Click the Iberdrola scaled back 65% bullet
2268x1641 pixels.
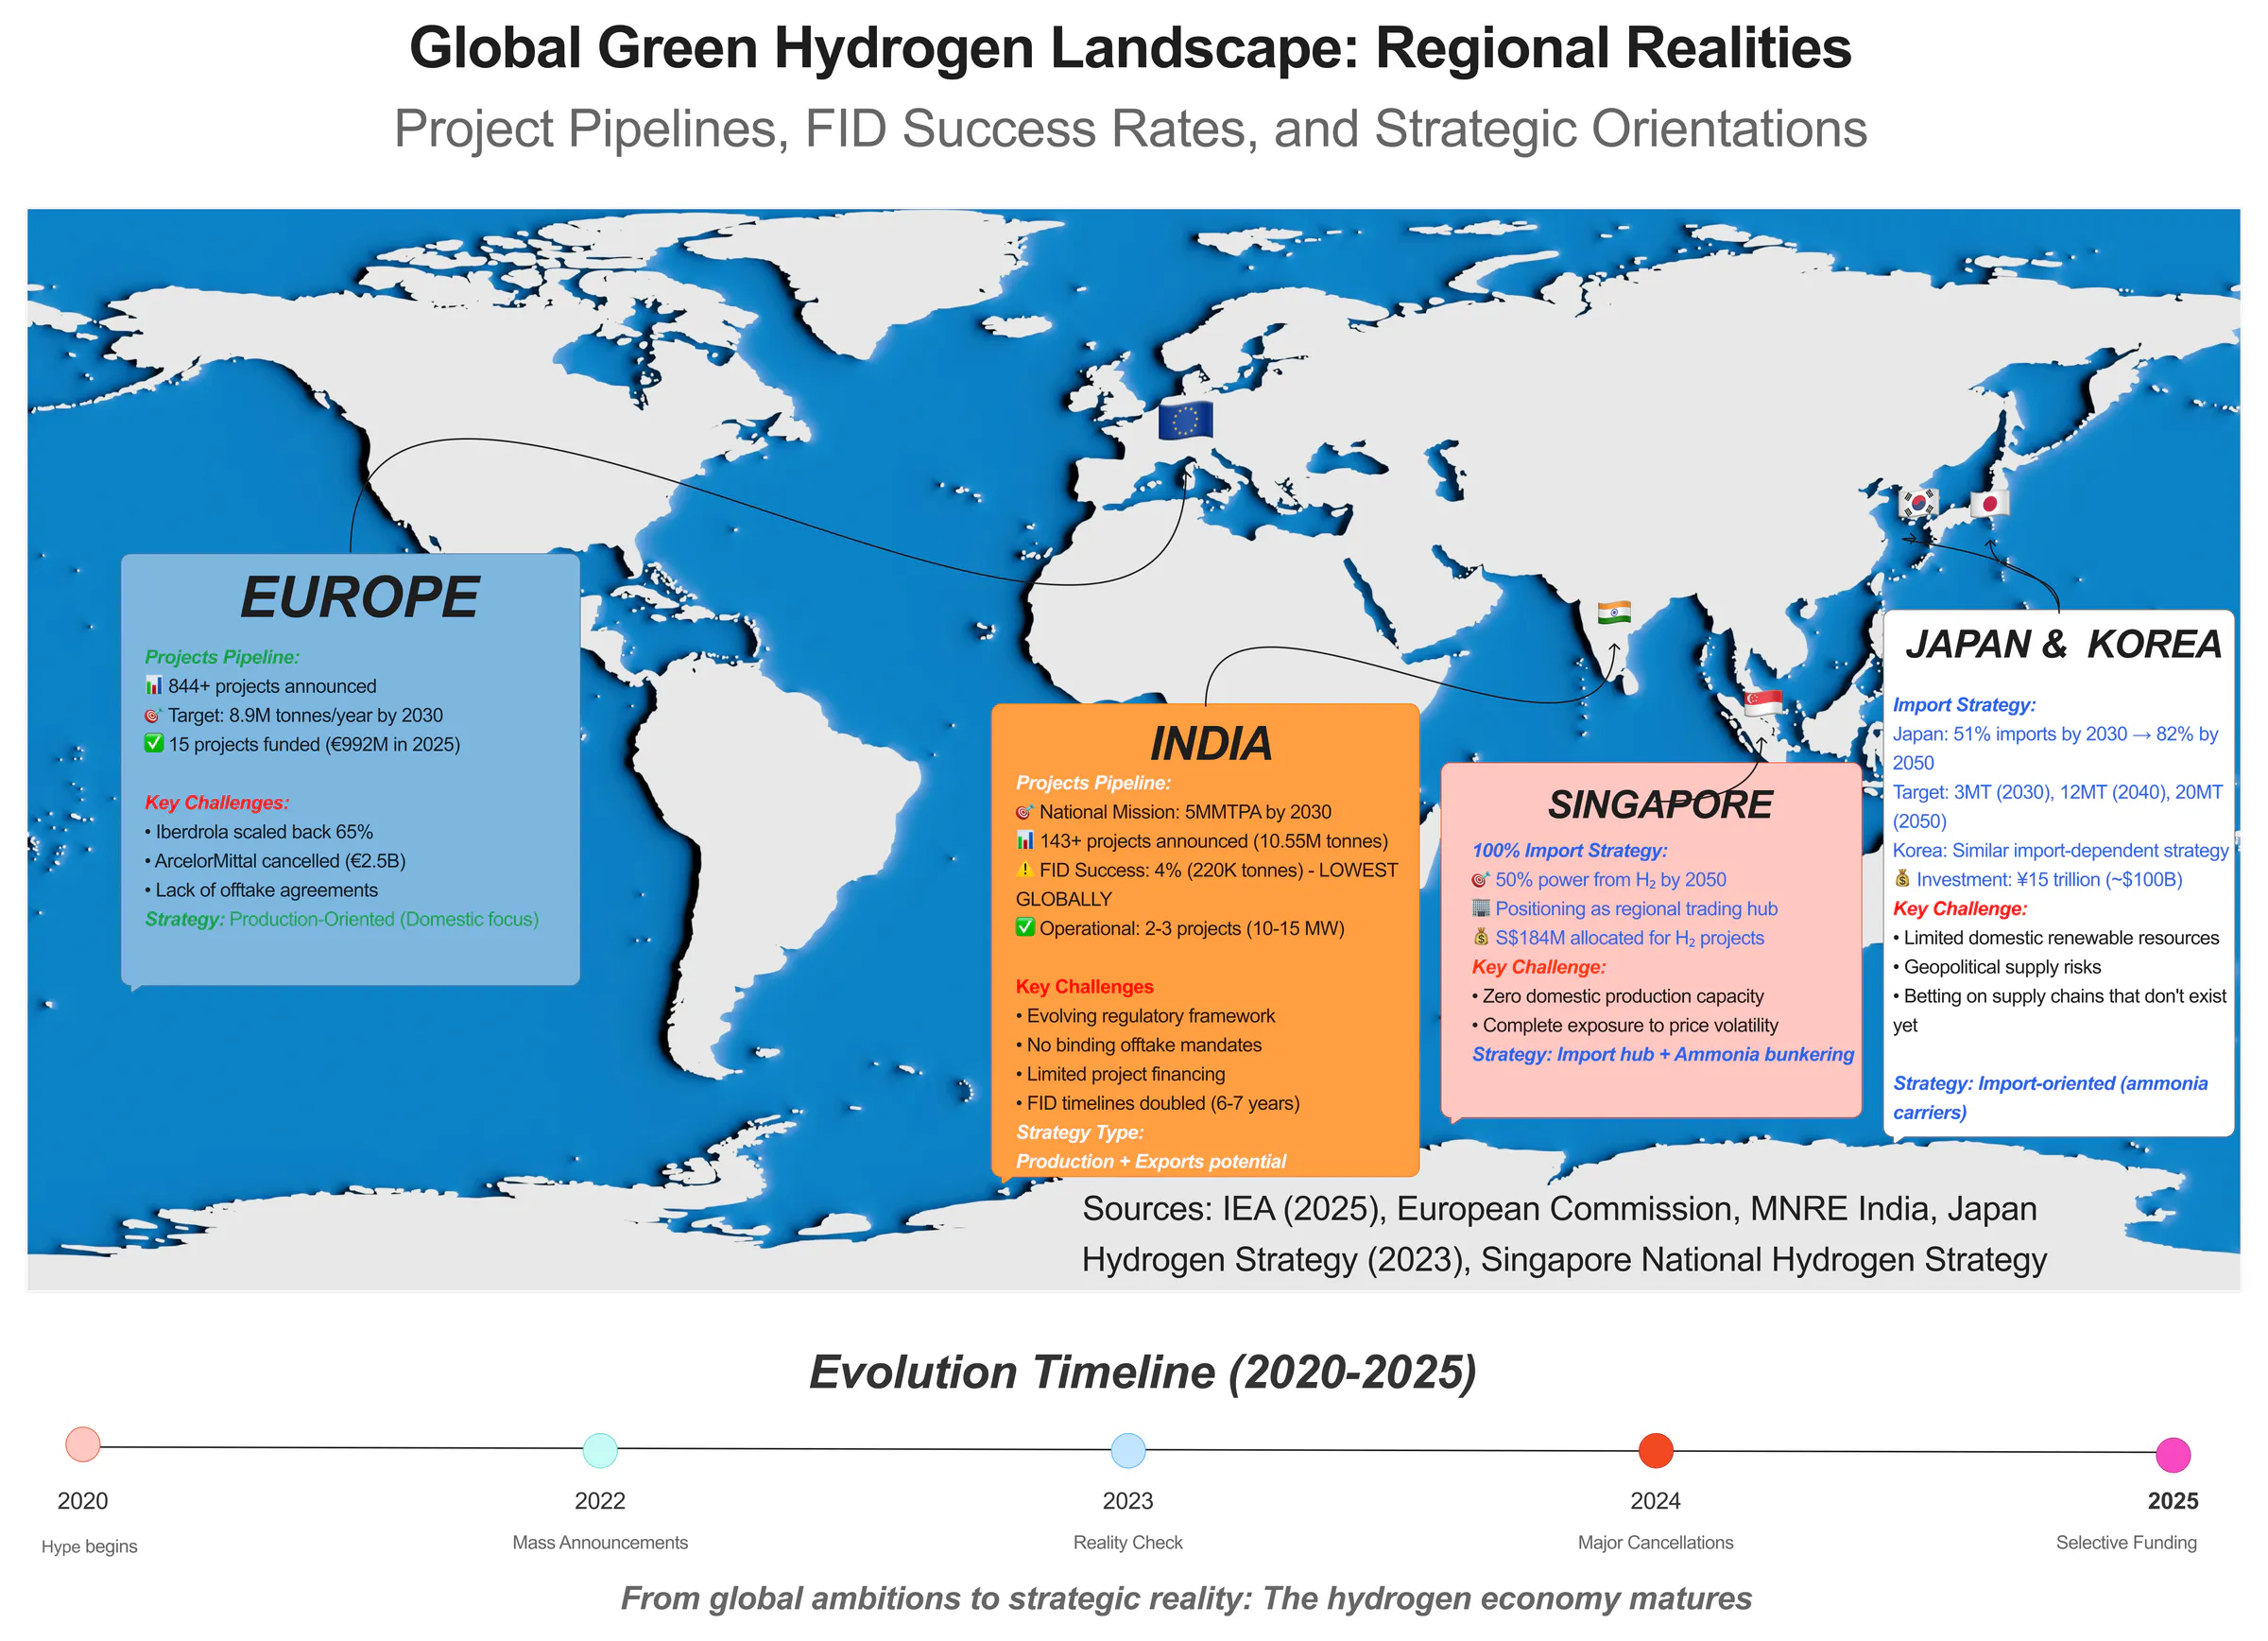click(260, 831)
